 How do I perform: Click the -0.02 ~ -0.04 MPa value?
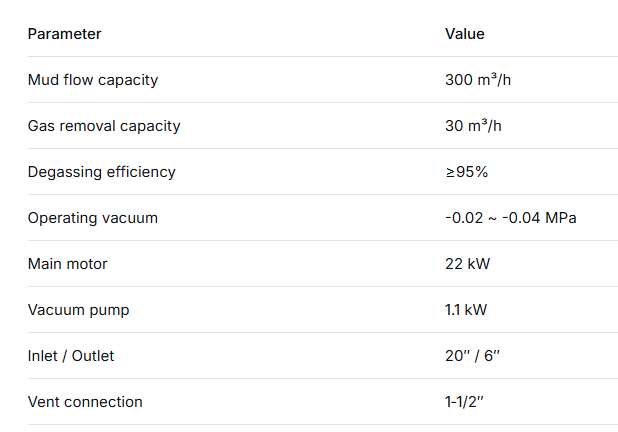point(510,218)
